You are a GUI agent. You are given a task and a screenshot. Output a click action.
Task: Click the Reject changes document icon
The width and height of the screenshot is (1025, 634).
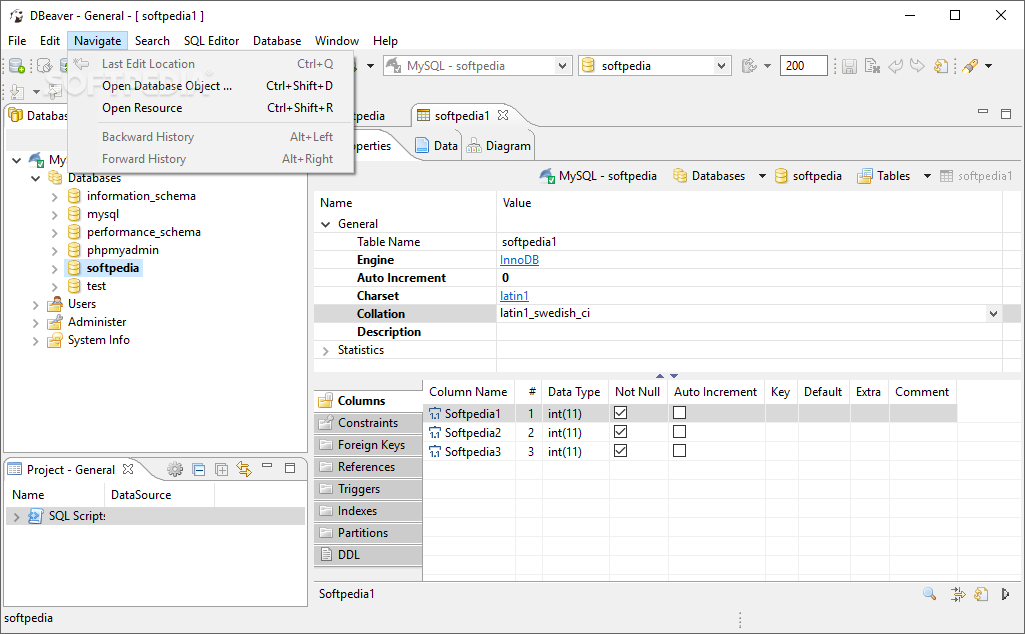(872, 66)
